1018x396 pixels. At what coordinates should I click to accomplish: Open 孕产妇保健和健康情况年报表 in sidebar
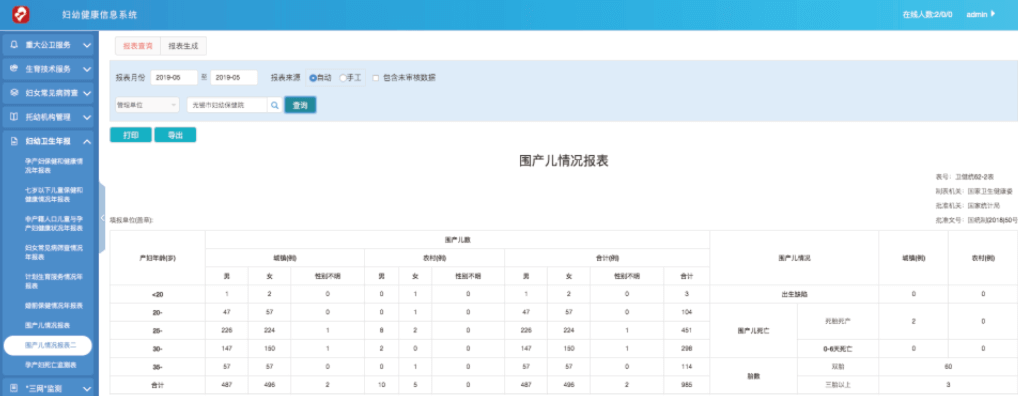(x=54, y=165)
